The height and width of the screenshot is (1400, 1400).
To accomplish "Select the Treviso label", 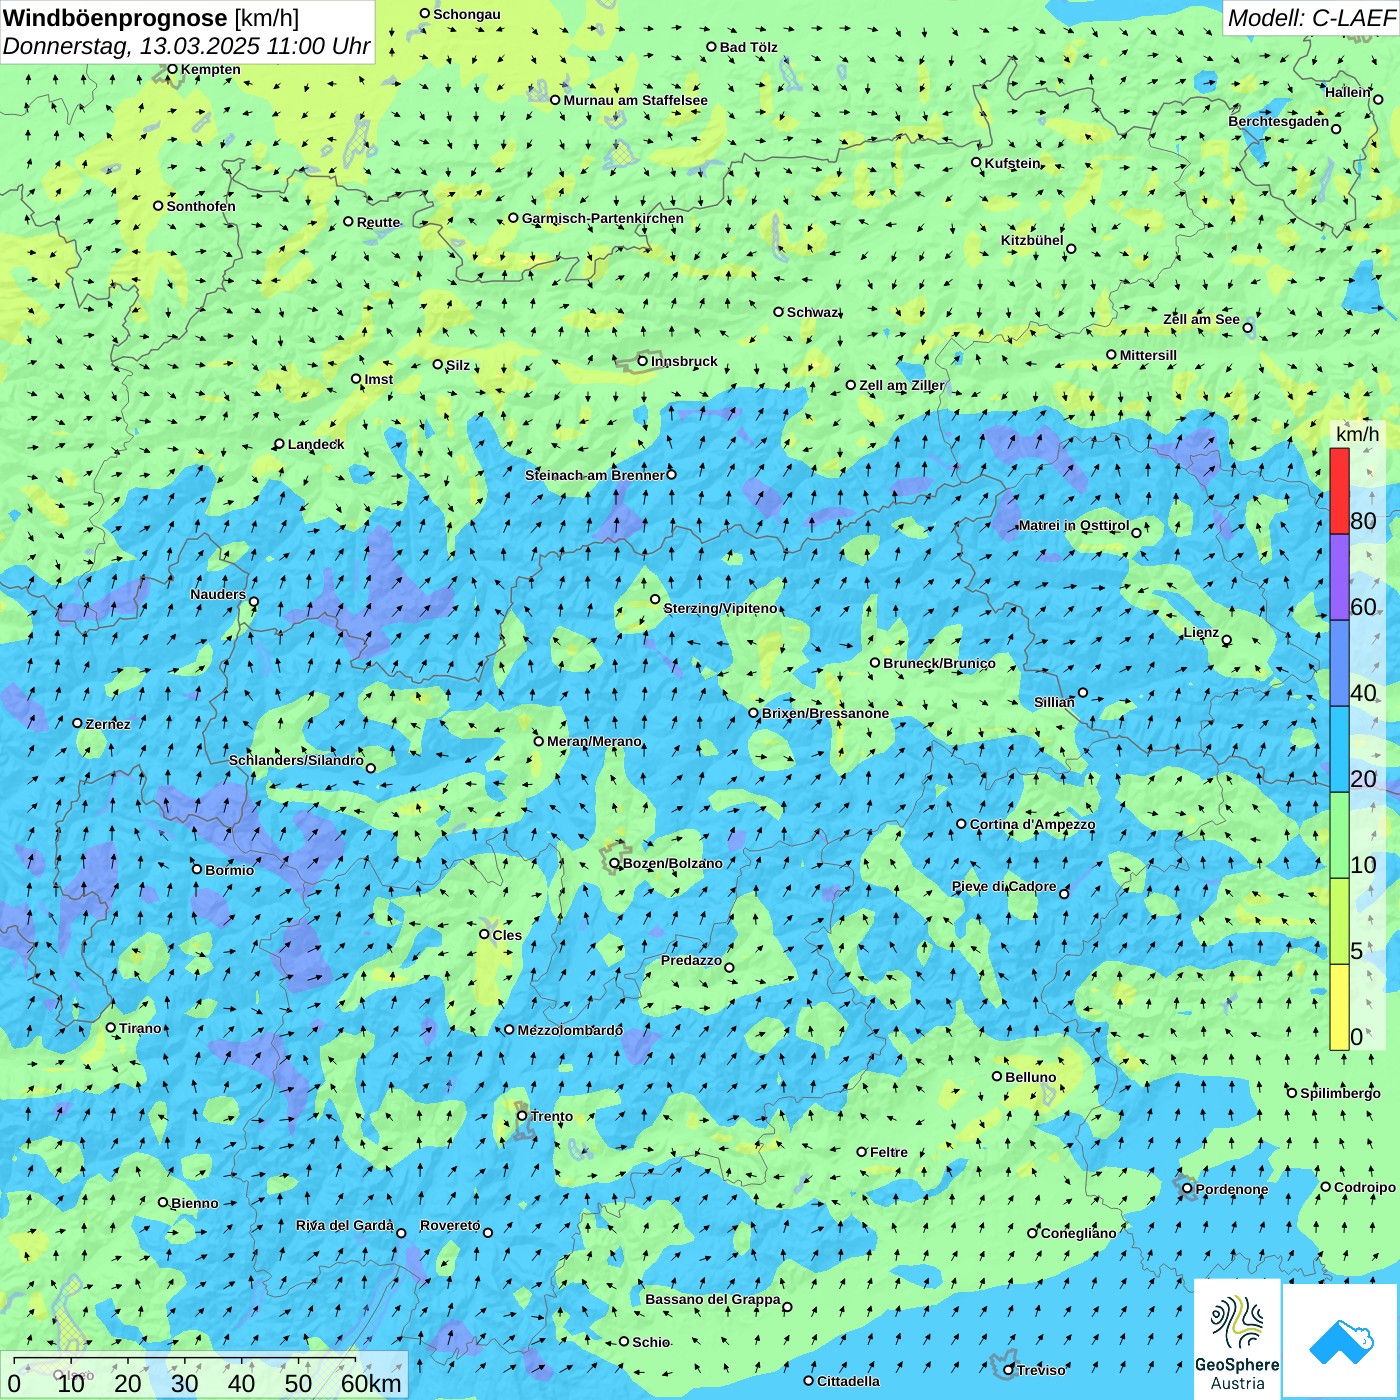I will pyautogui.click(x=1041, y=1370).
